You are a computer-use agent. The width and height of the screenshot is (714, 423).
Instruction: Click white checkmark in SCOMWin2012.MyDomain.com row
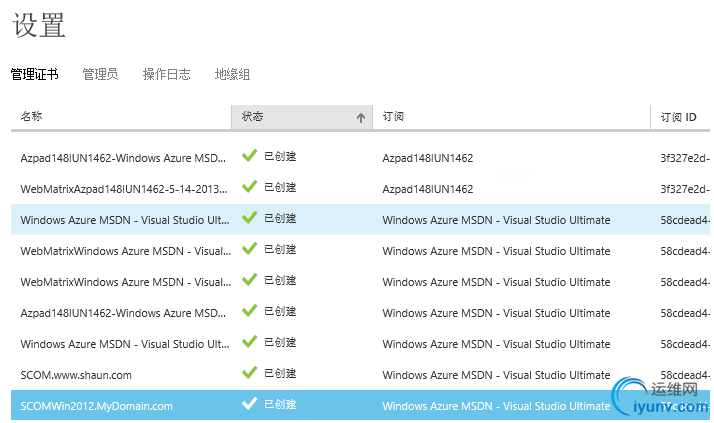(250, 404)
